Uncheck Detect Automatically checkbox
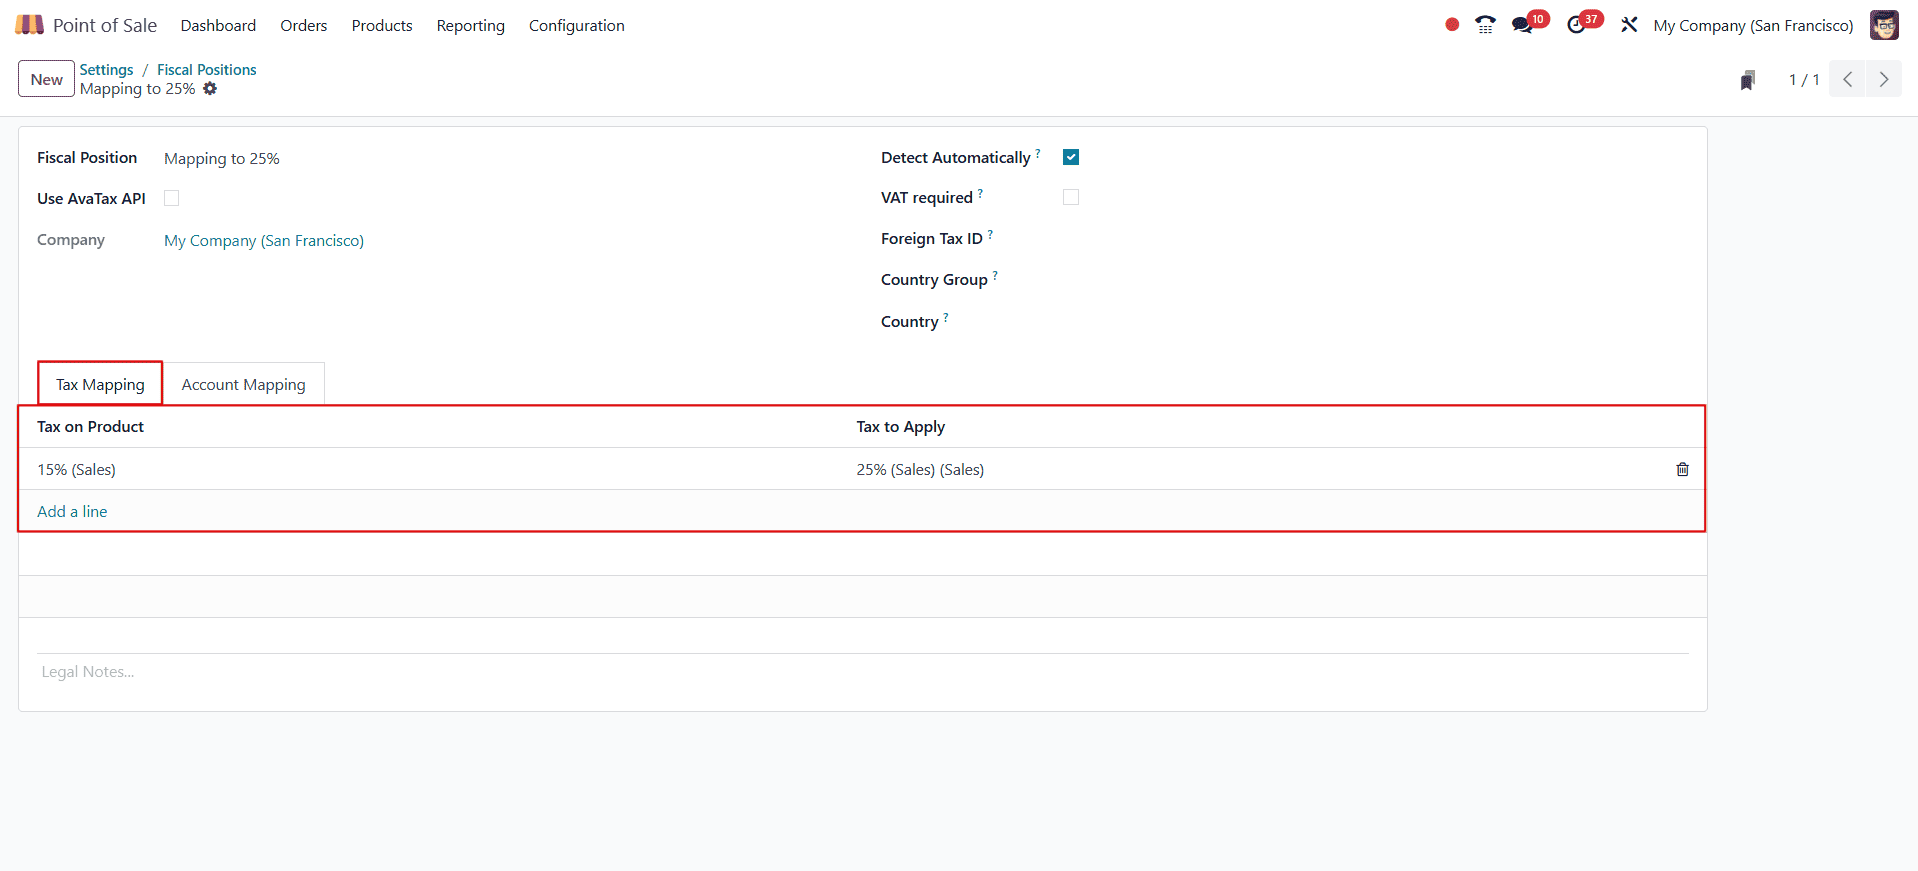This screenshot has height=871, width=1918. point(1071,157)
